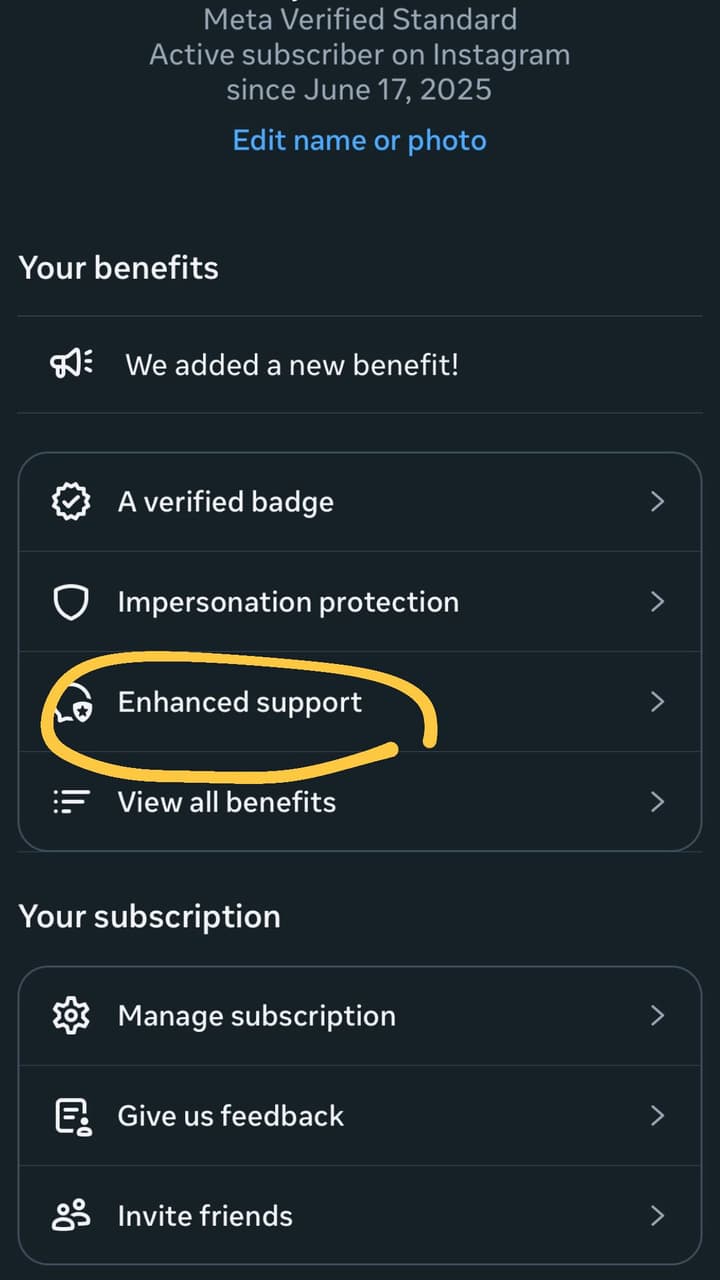Expand the View all benefits chevron
Screen dimensions: 720x1280
click(x=657, y=802)
